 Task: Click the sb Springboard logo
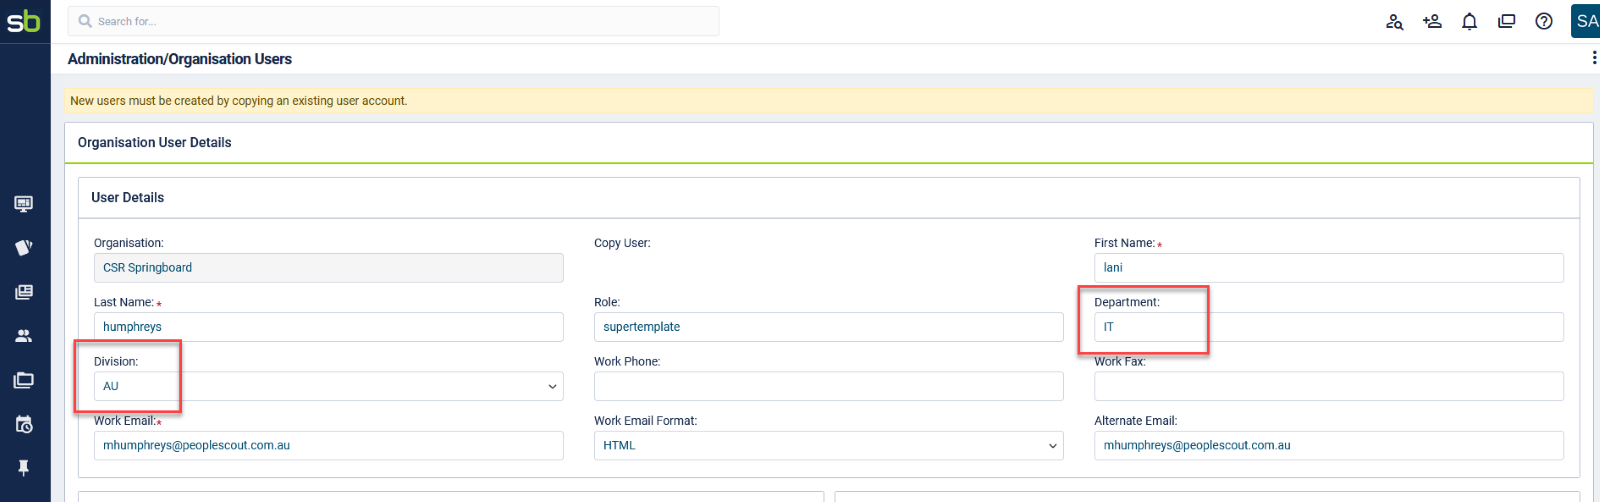(24, 21)
